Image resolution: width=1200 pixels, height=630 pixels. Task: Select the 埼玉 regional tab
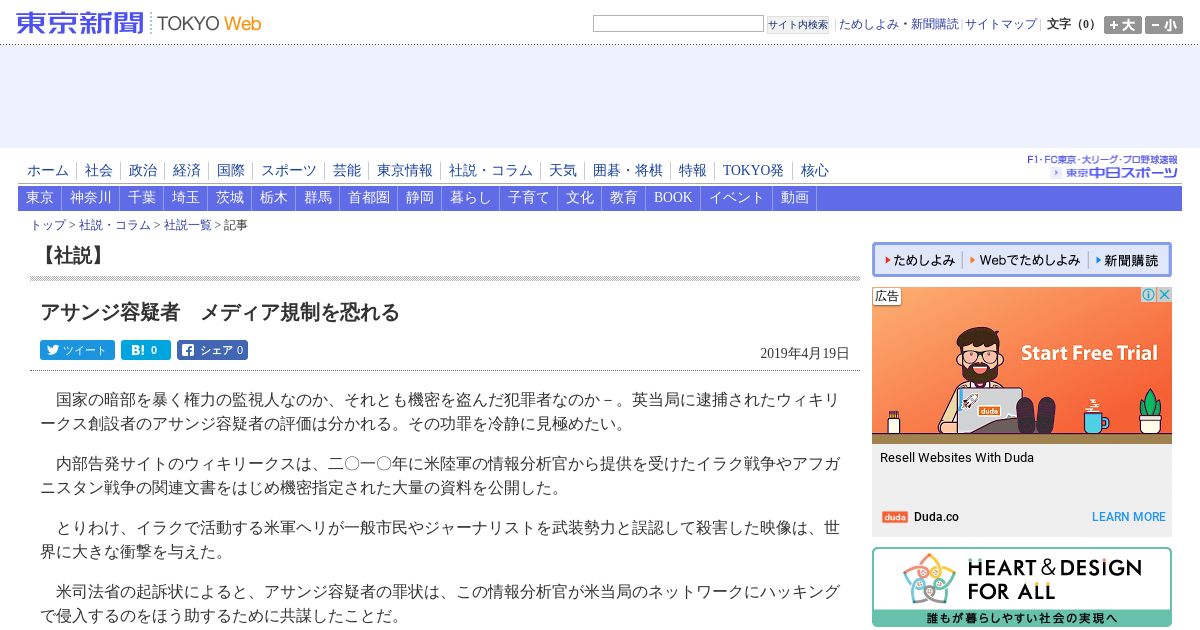[186, 198]
